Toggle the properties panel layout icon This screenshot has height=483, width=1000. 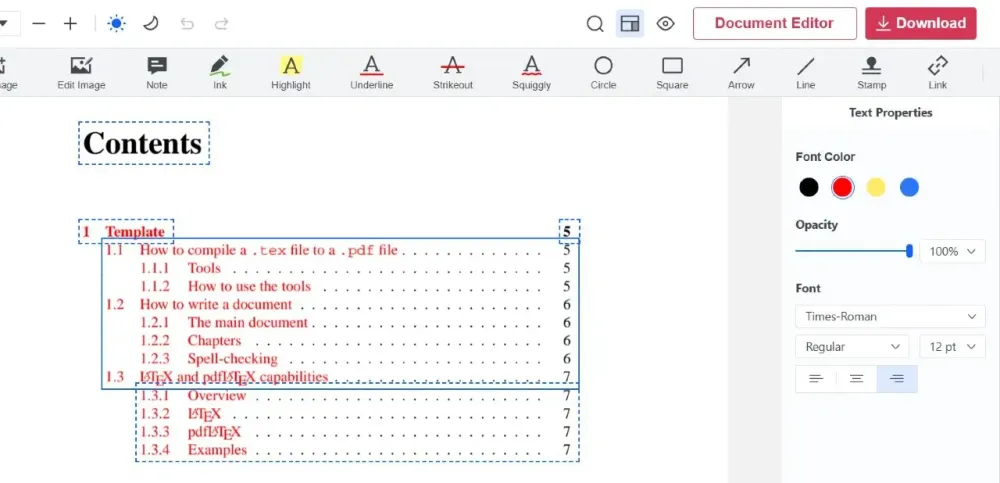629,24
